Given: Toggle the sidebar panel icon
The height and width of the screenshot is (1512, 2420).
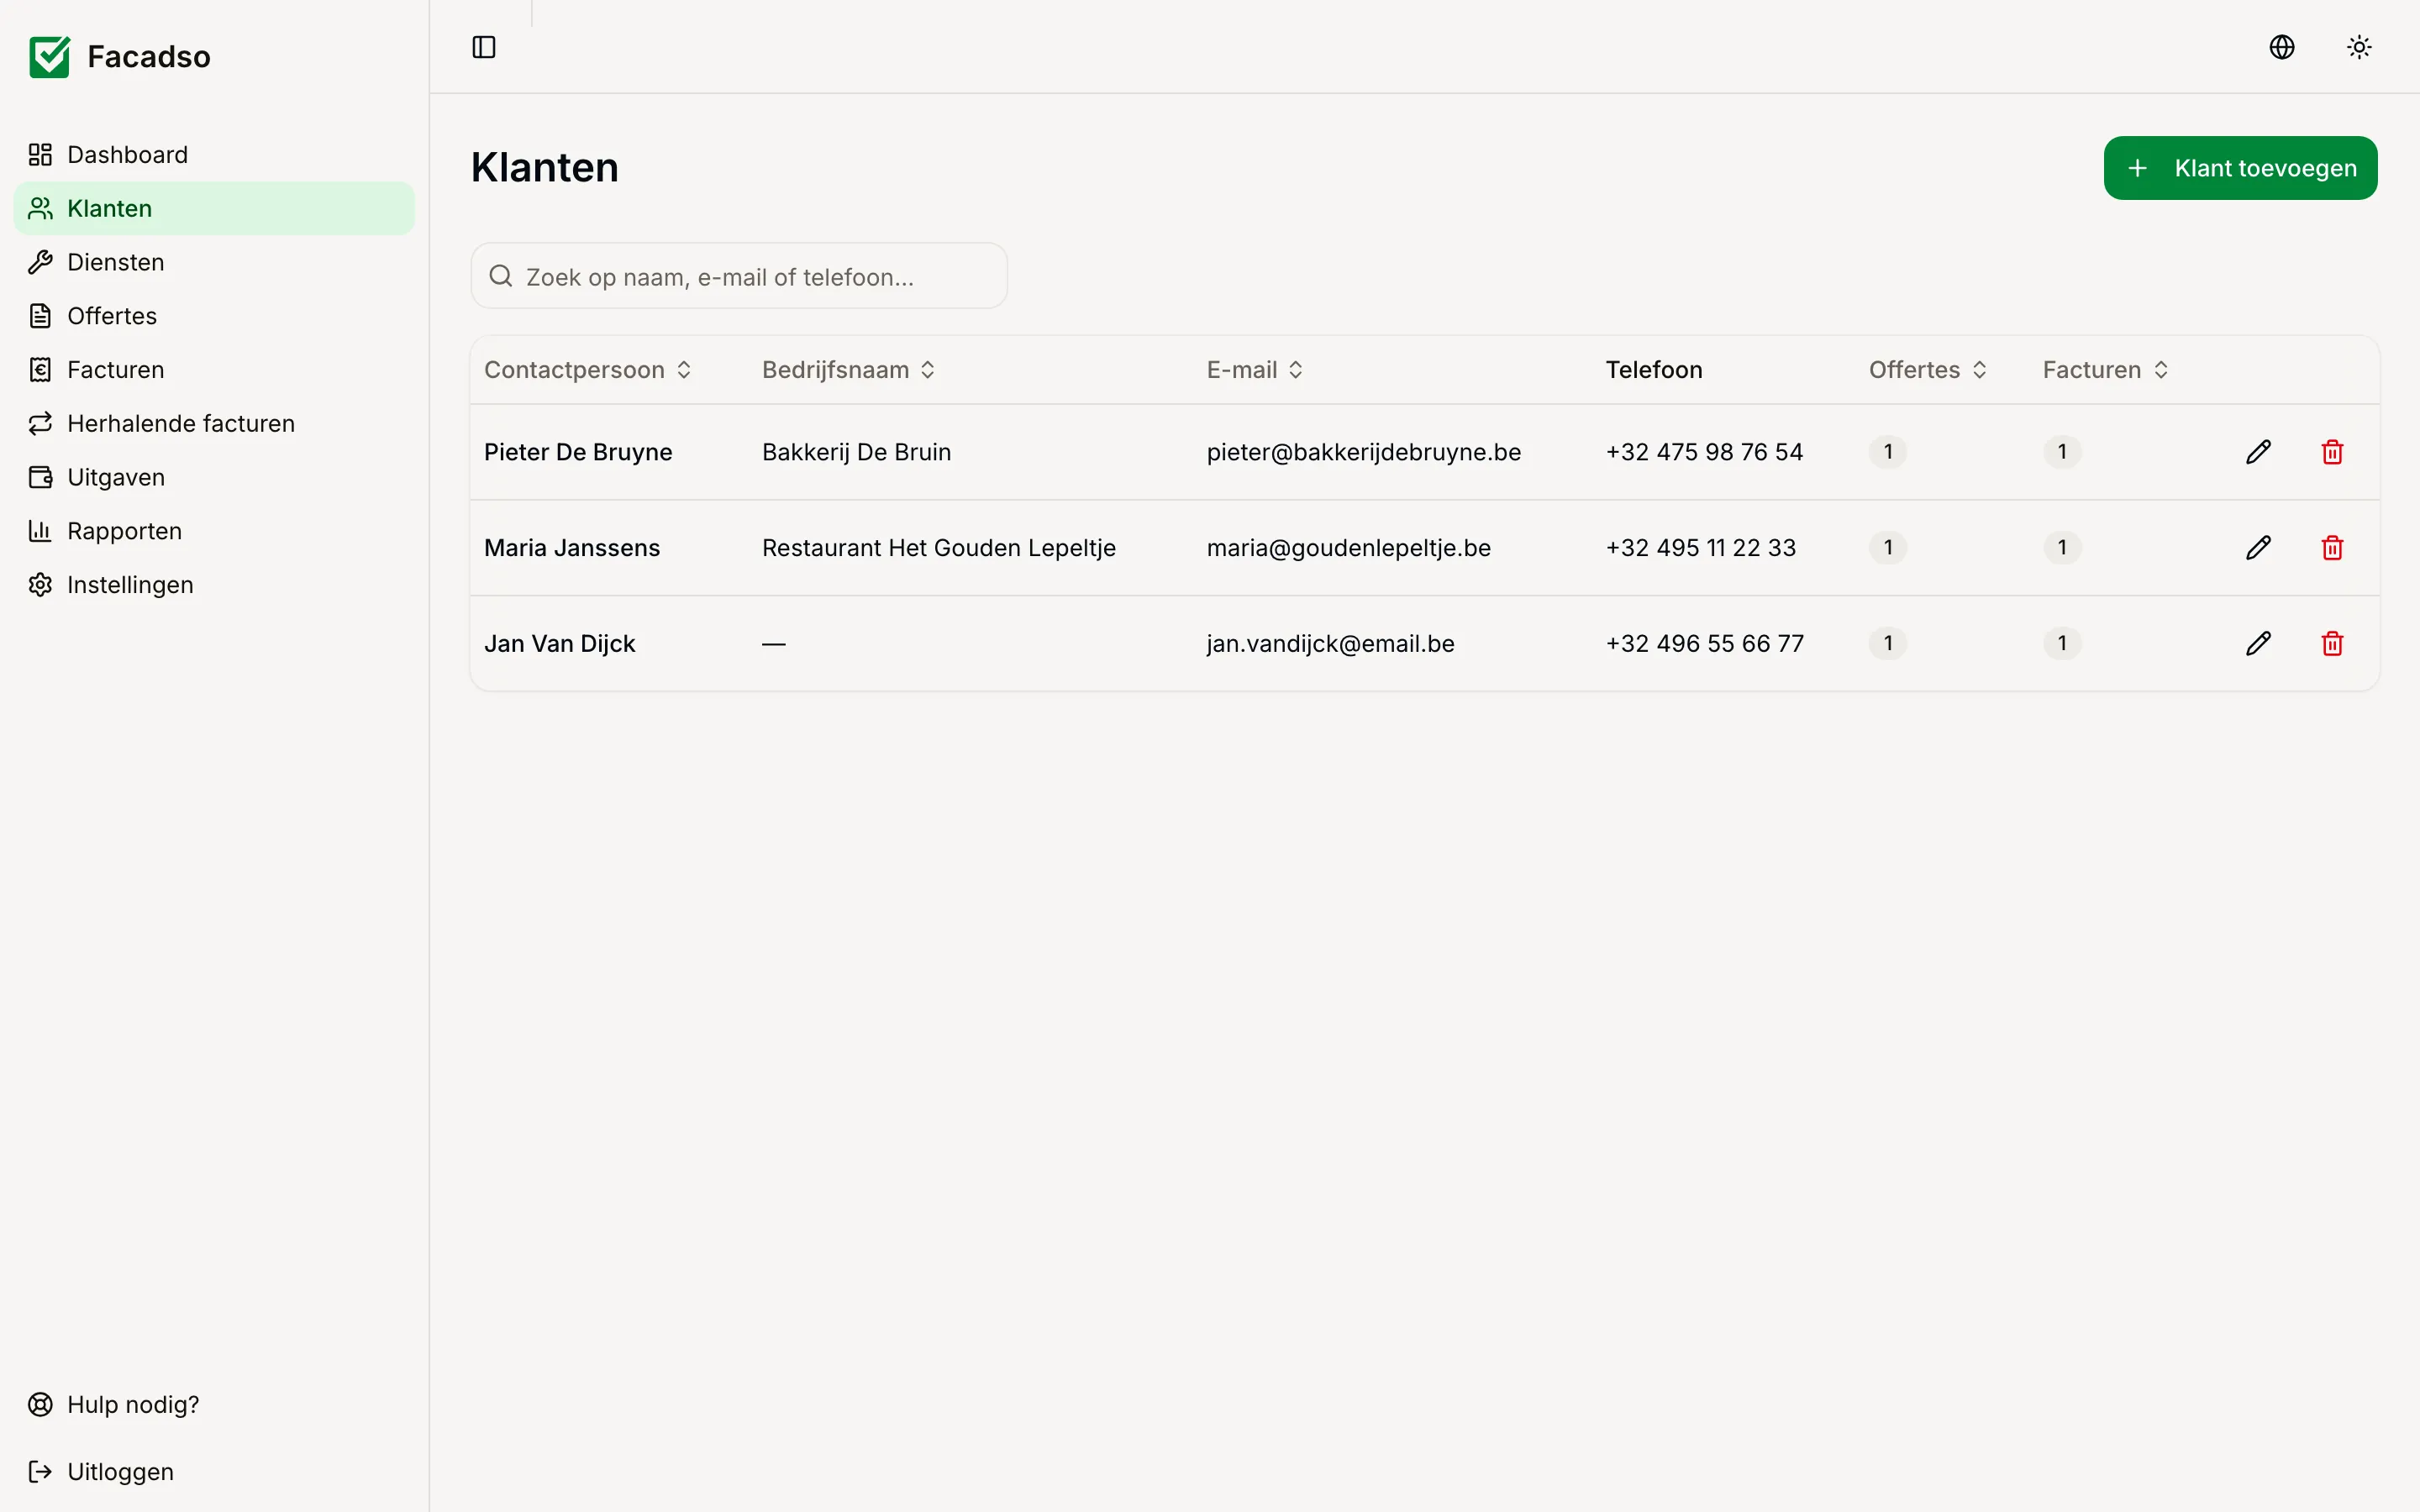Looking at the screenshot, I should (484, 47).
